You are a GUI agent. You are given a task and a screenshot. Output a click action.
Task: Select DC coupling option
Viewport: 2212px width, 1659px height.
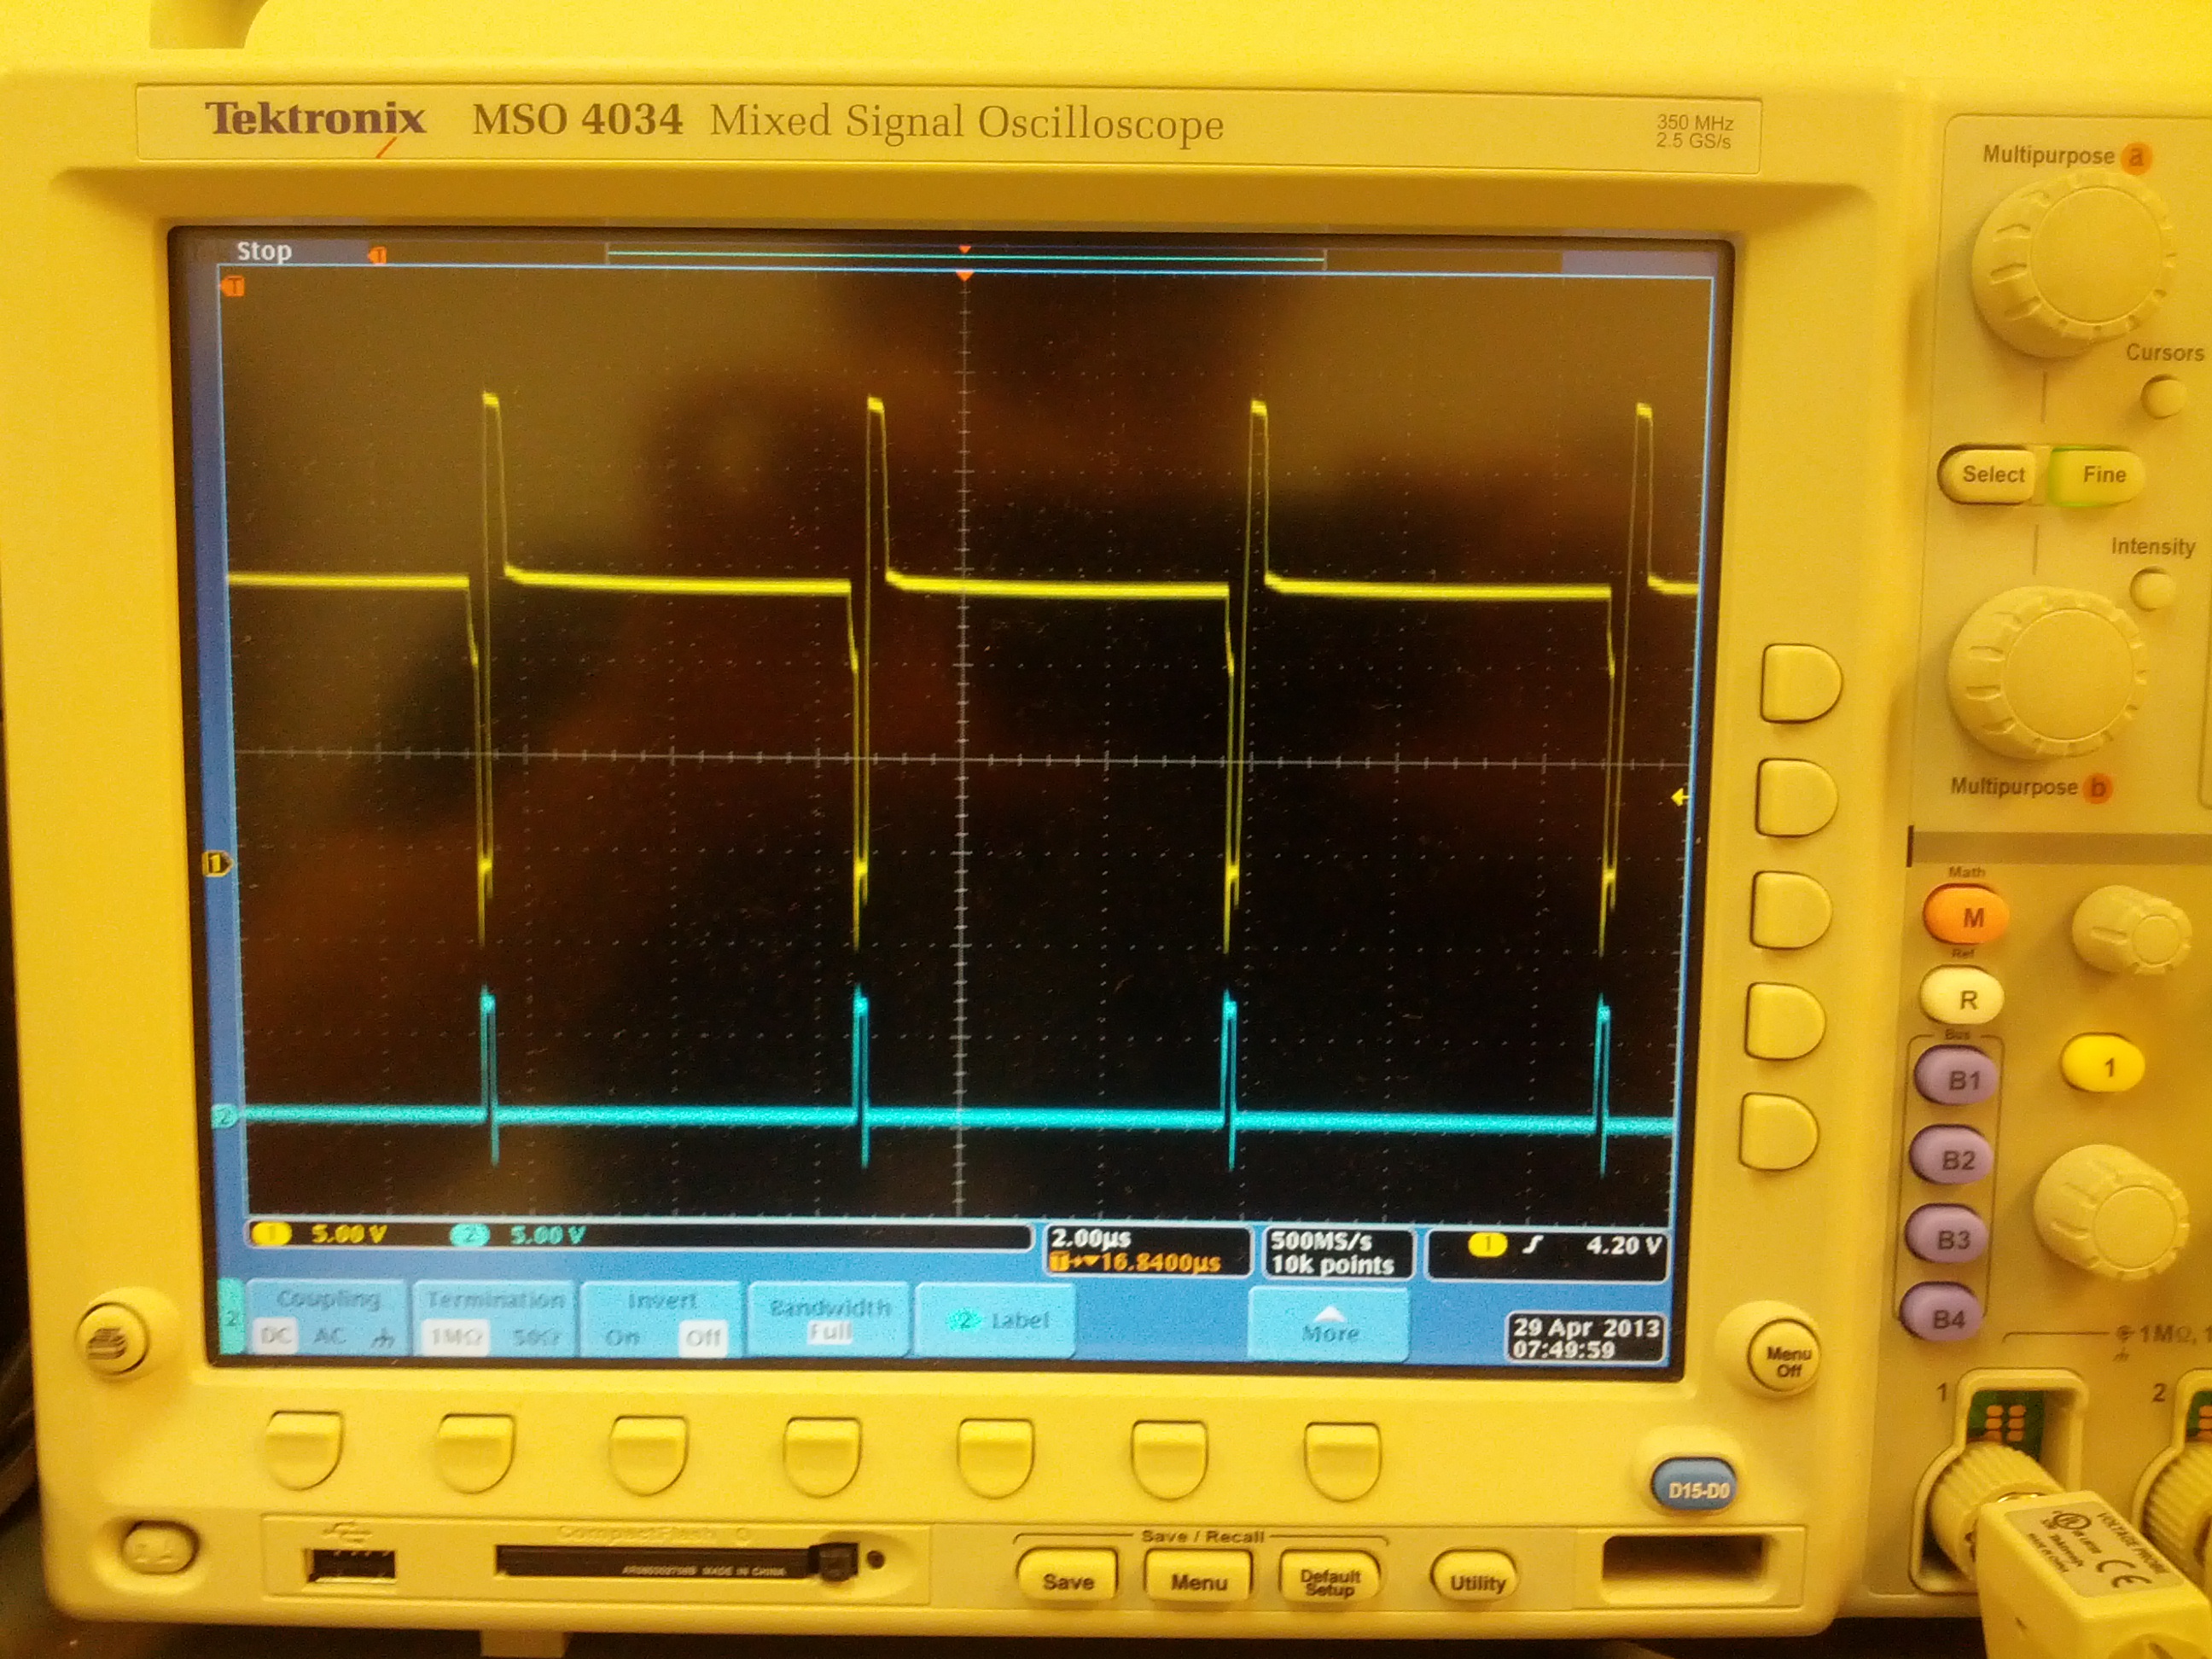(x=275, y=1336)
